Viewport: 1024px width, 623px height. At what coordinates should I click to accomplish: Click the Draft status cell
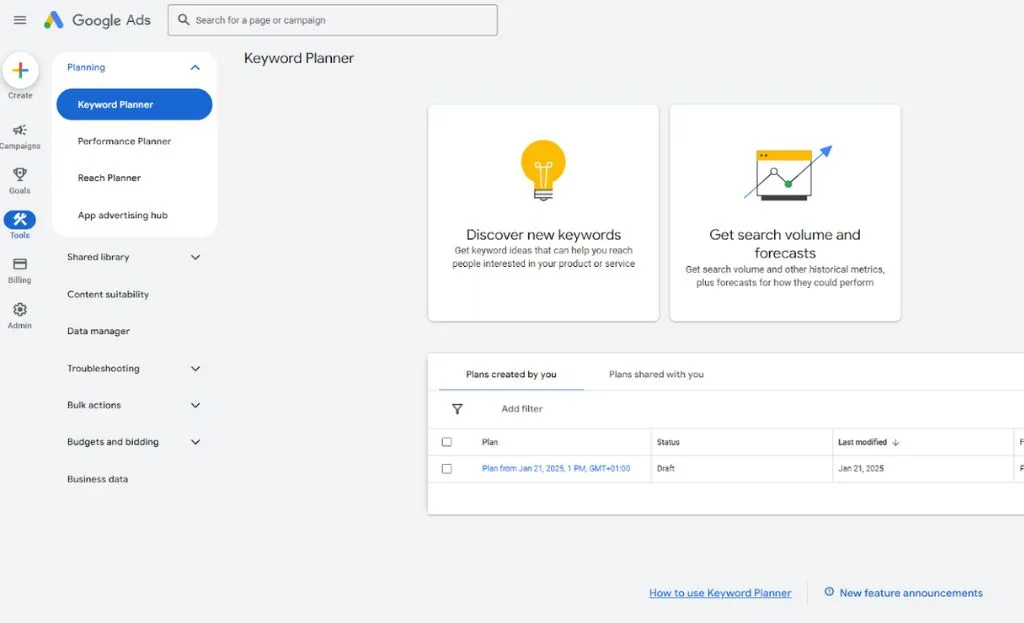(x=665, y=469)
